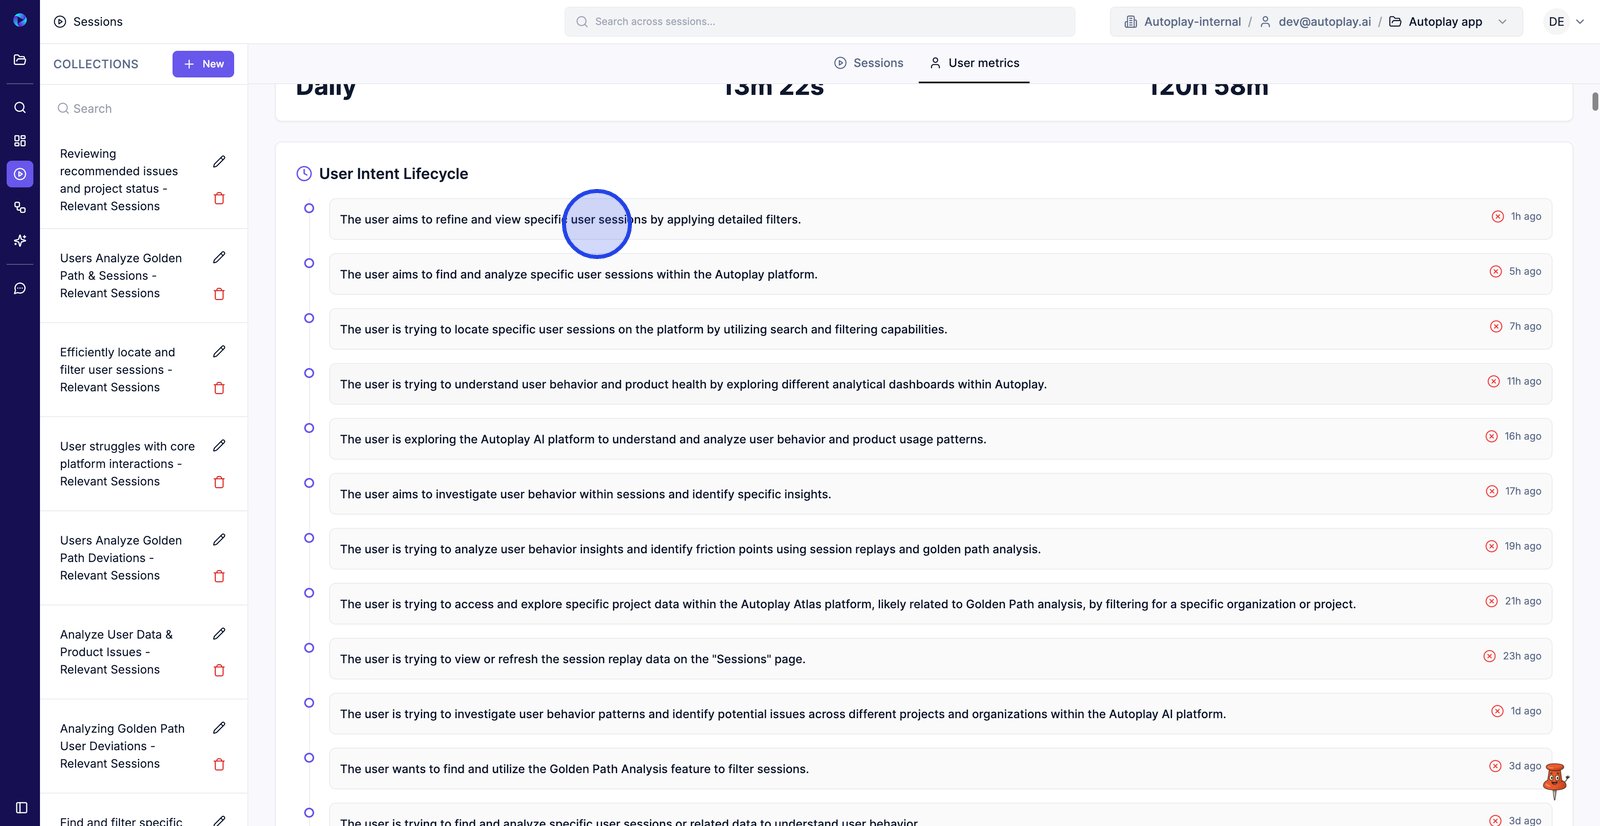Open the chat bubble icon in sidebar

click(x=20, y=289)
